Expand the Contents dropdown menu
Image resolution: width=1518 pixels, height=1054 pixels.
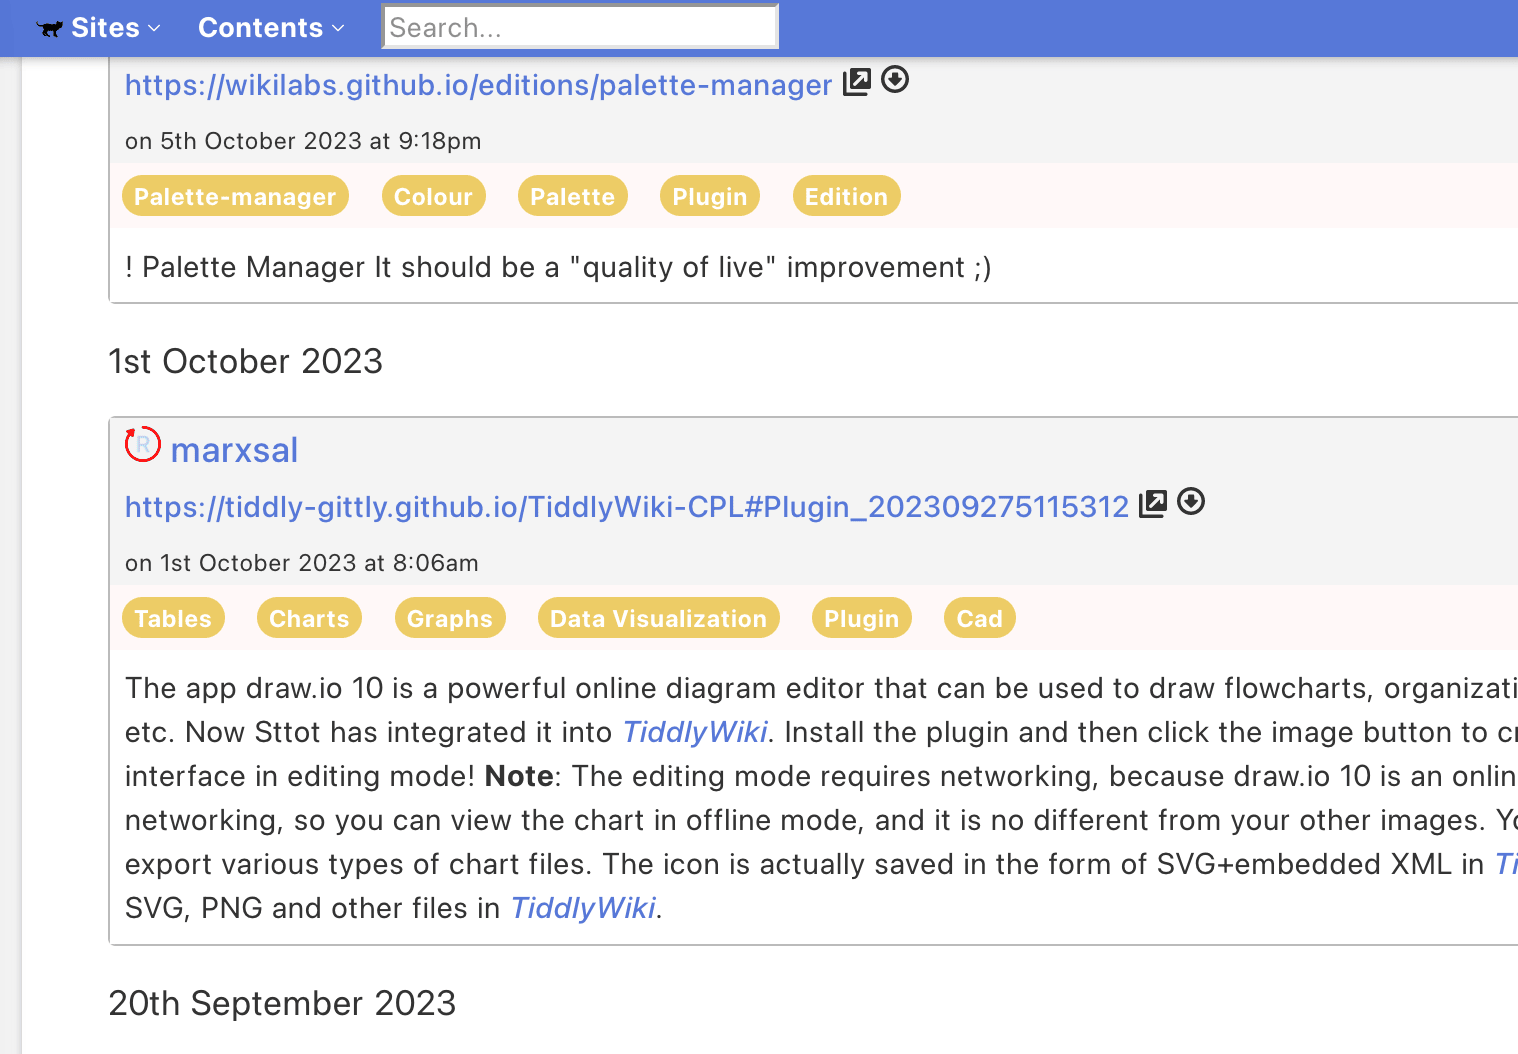[271, 28]
